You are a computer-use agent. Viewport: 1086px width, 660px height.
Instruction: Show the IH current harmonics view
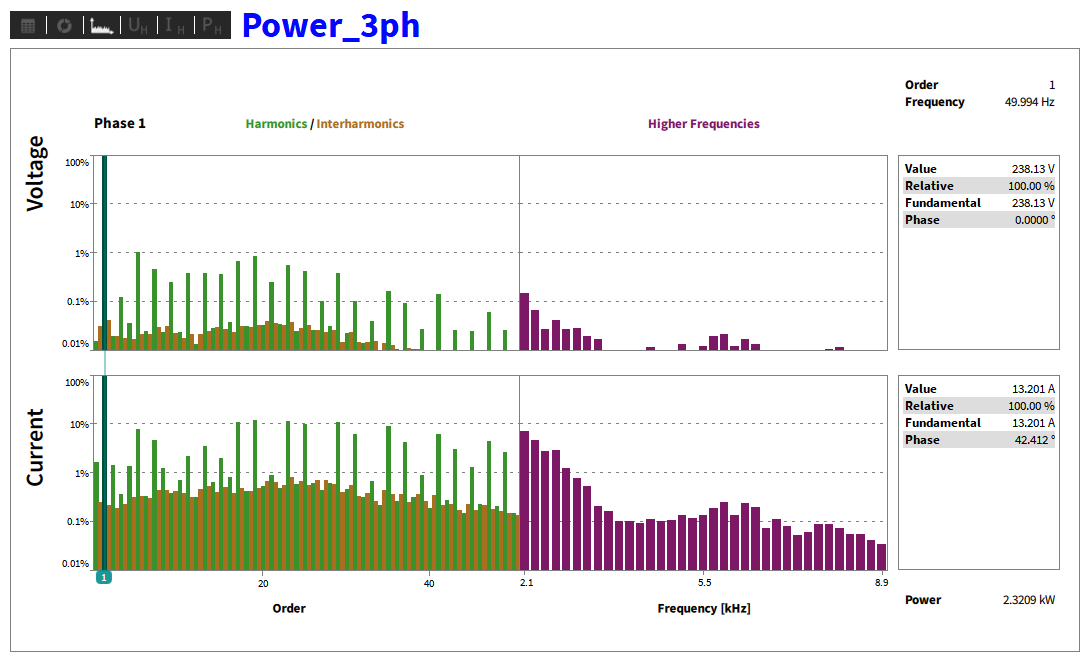tap(175, 26)
